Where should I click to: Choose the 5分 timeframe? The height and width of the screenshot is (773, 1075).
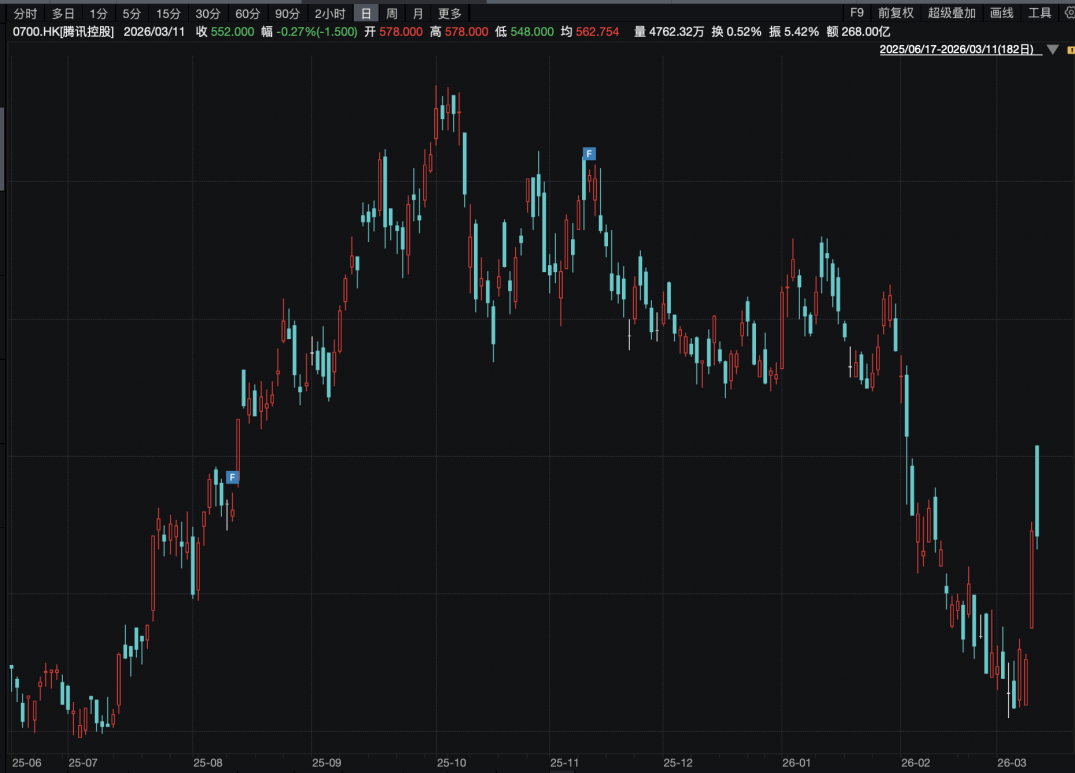[132, 13]
